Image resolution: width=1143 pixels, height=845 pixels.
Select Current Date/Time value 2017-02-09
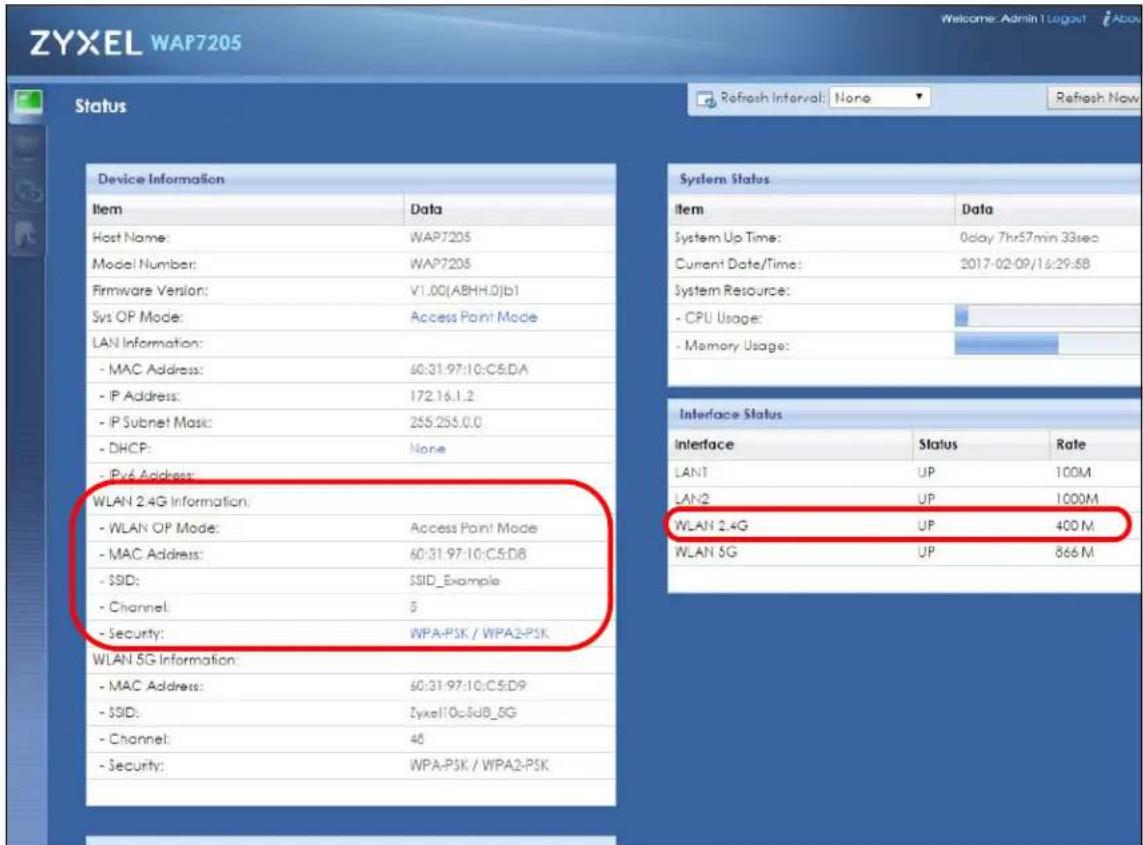click(1025, 264)
